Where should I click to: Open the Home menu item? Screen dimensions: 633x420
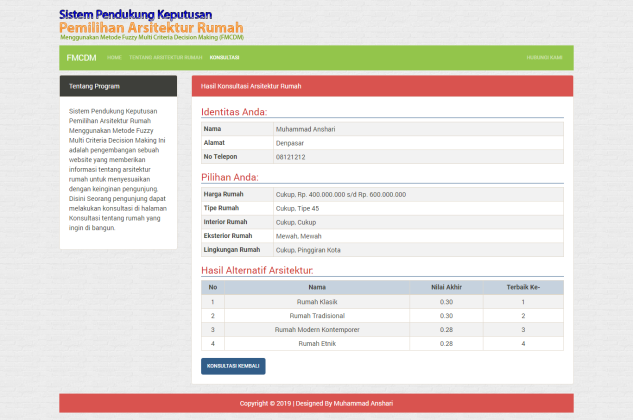tap(114, 58)
